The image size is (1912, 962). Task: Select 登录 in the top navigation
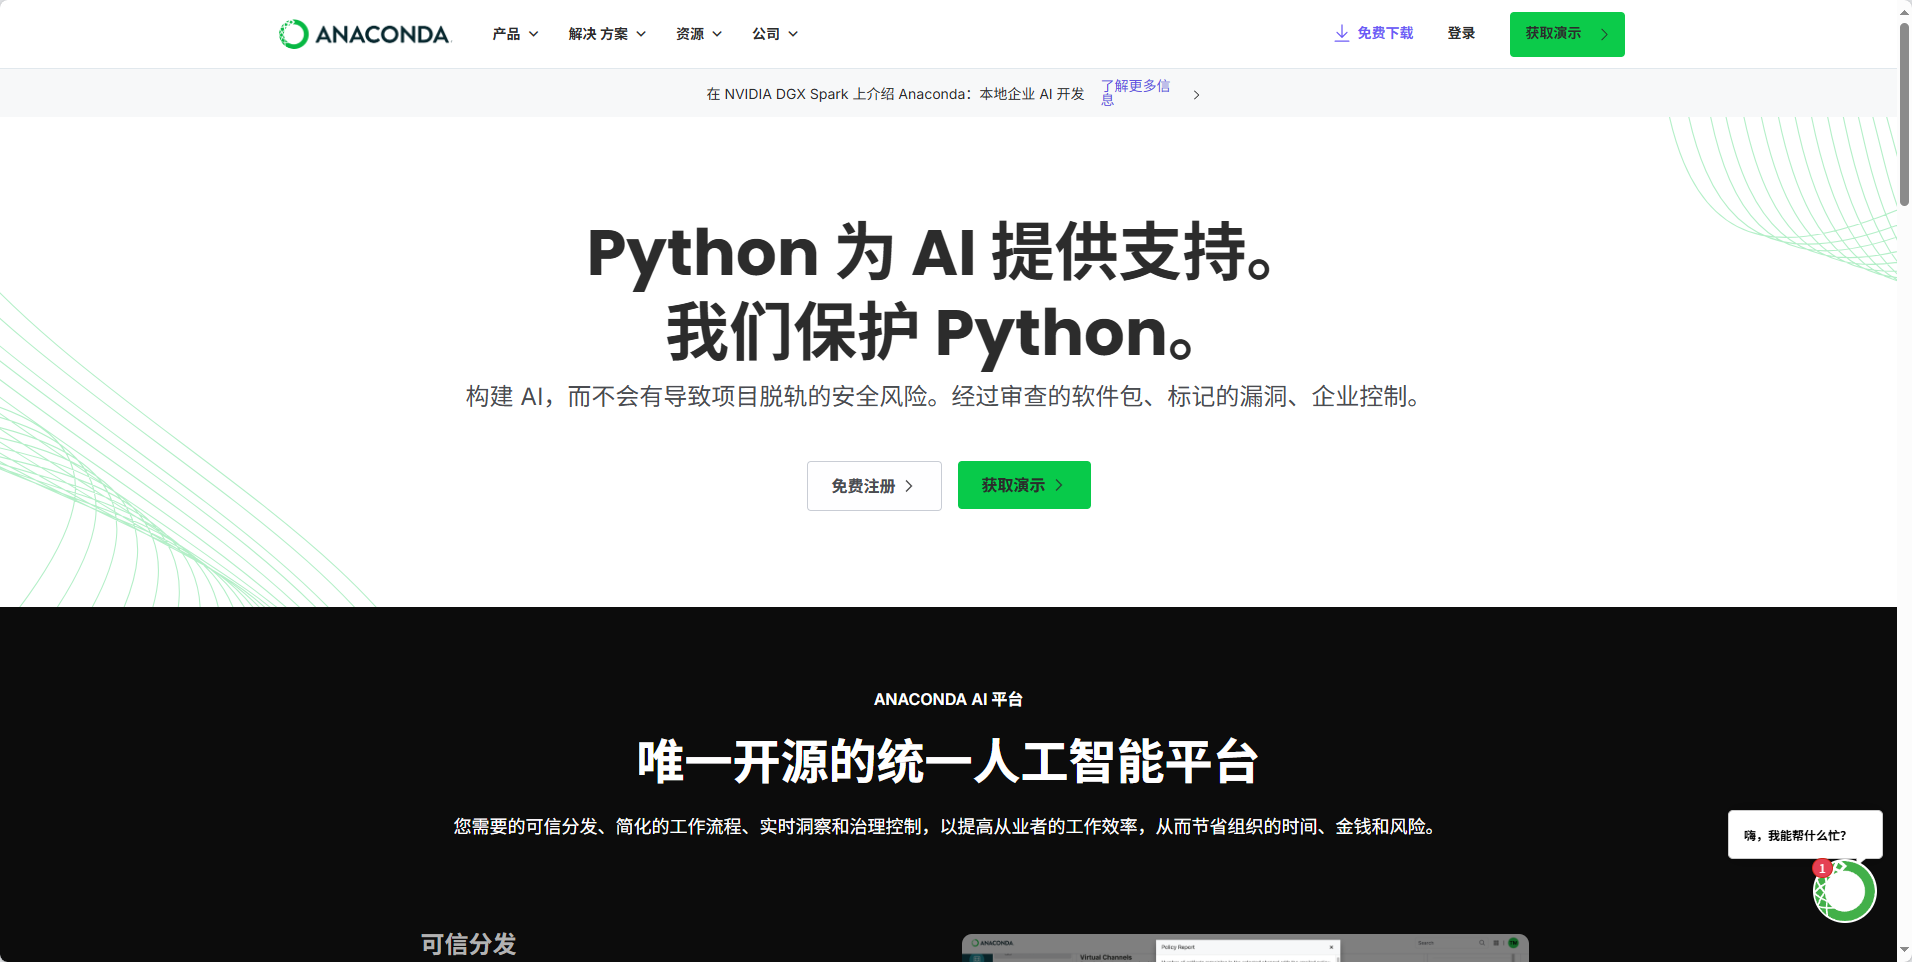coord(1460,33)
